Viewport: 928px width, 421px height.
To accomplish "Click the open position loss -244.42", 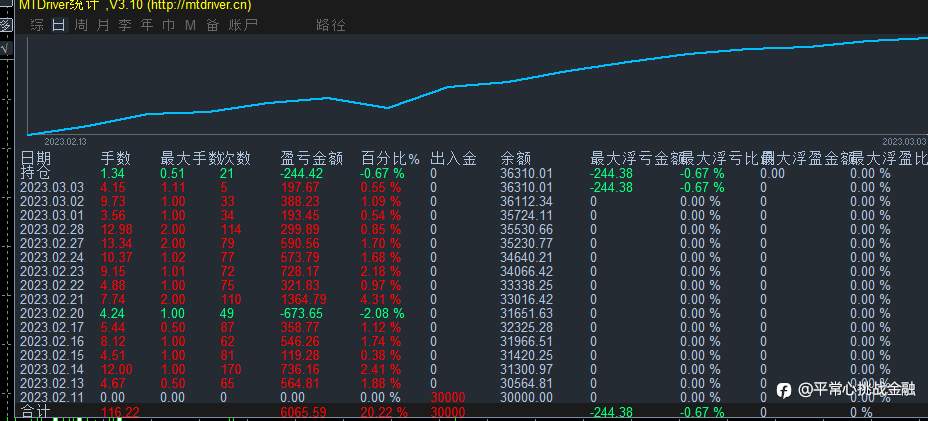I will [302, 173].
